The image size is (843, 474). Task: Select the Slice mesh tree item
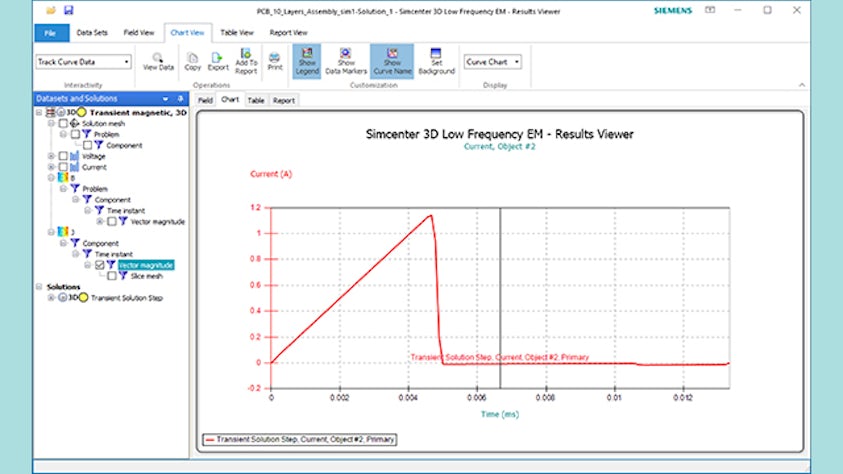(146, 276)
